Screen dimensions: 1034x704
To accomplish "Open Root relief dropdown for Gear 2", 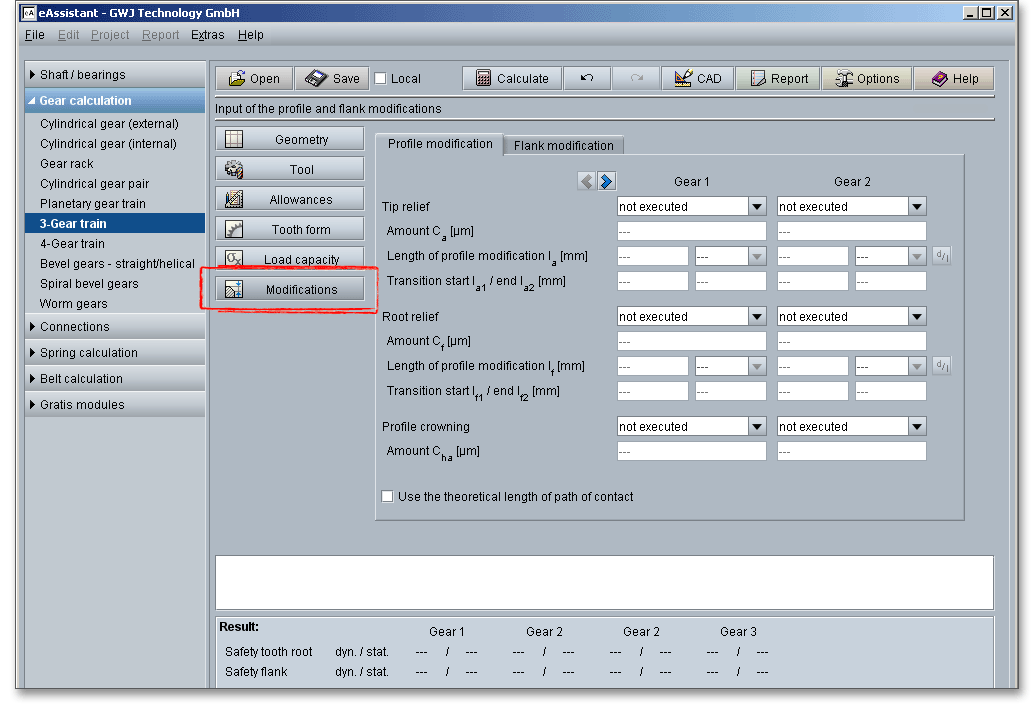I will coord(917,317).
